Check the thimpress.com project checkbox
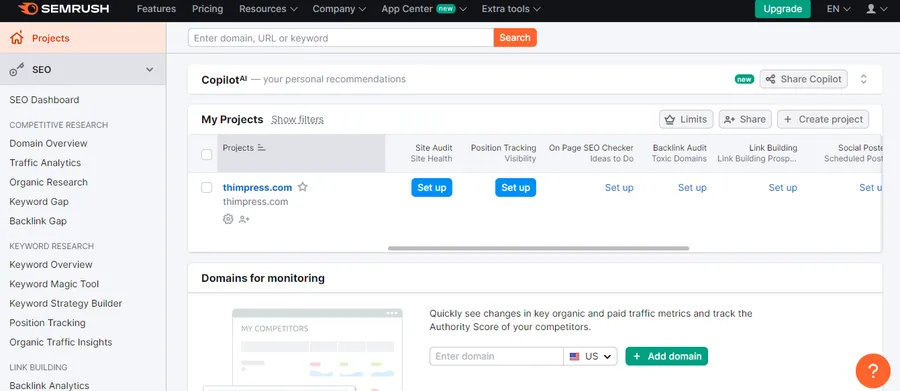The width and height of the screenshot is (900, 391). point(207,187)
